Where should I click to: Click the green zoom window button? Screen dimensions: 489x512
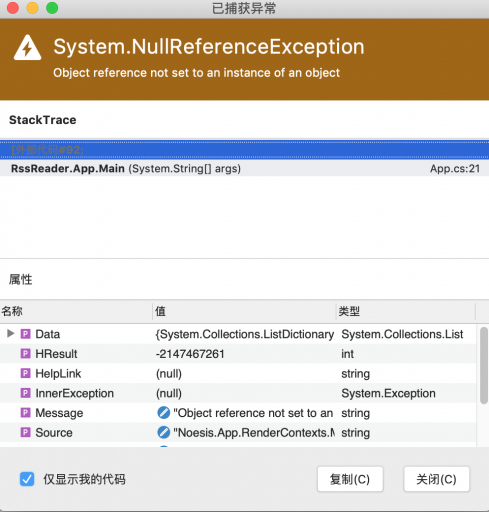tap(52, 8)
